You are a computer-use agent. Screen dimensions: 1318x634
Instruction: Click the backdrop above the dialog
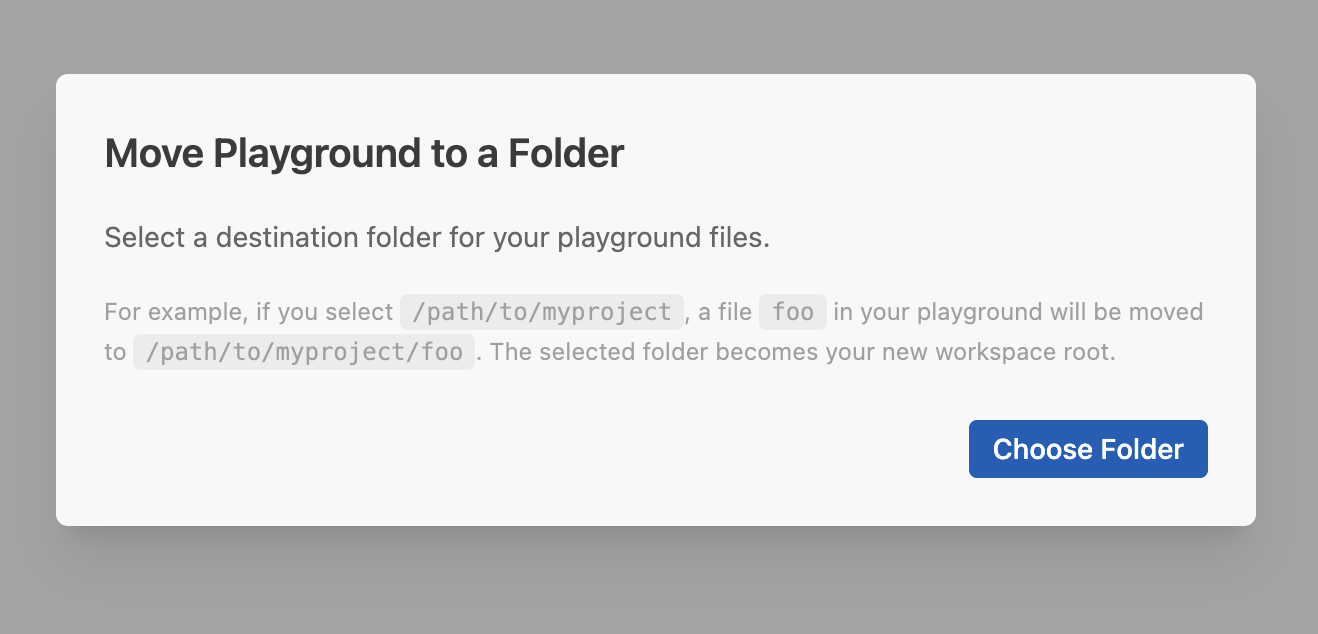point(659,35)
